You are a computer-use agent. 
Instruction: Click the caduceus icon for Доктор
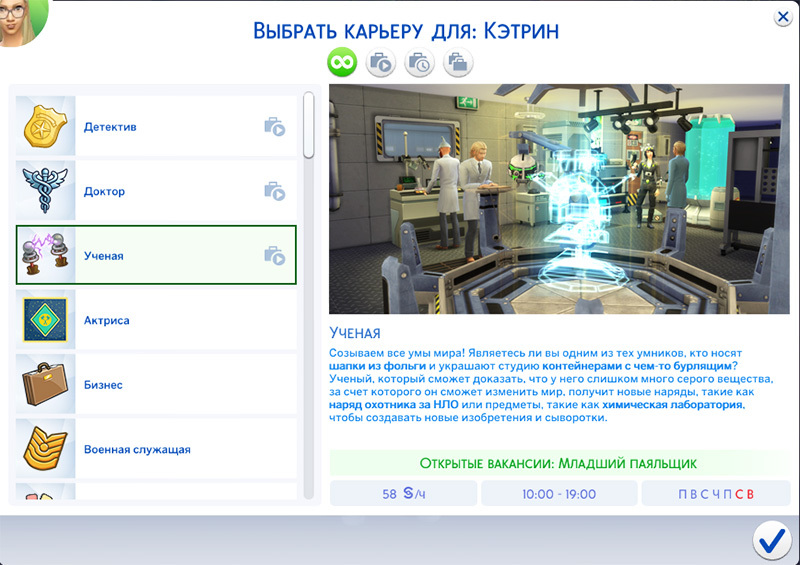click(45, 190)
